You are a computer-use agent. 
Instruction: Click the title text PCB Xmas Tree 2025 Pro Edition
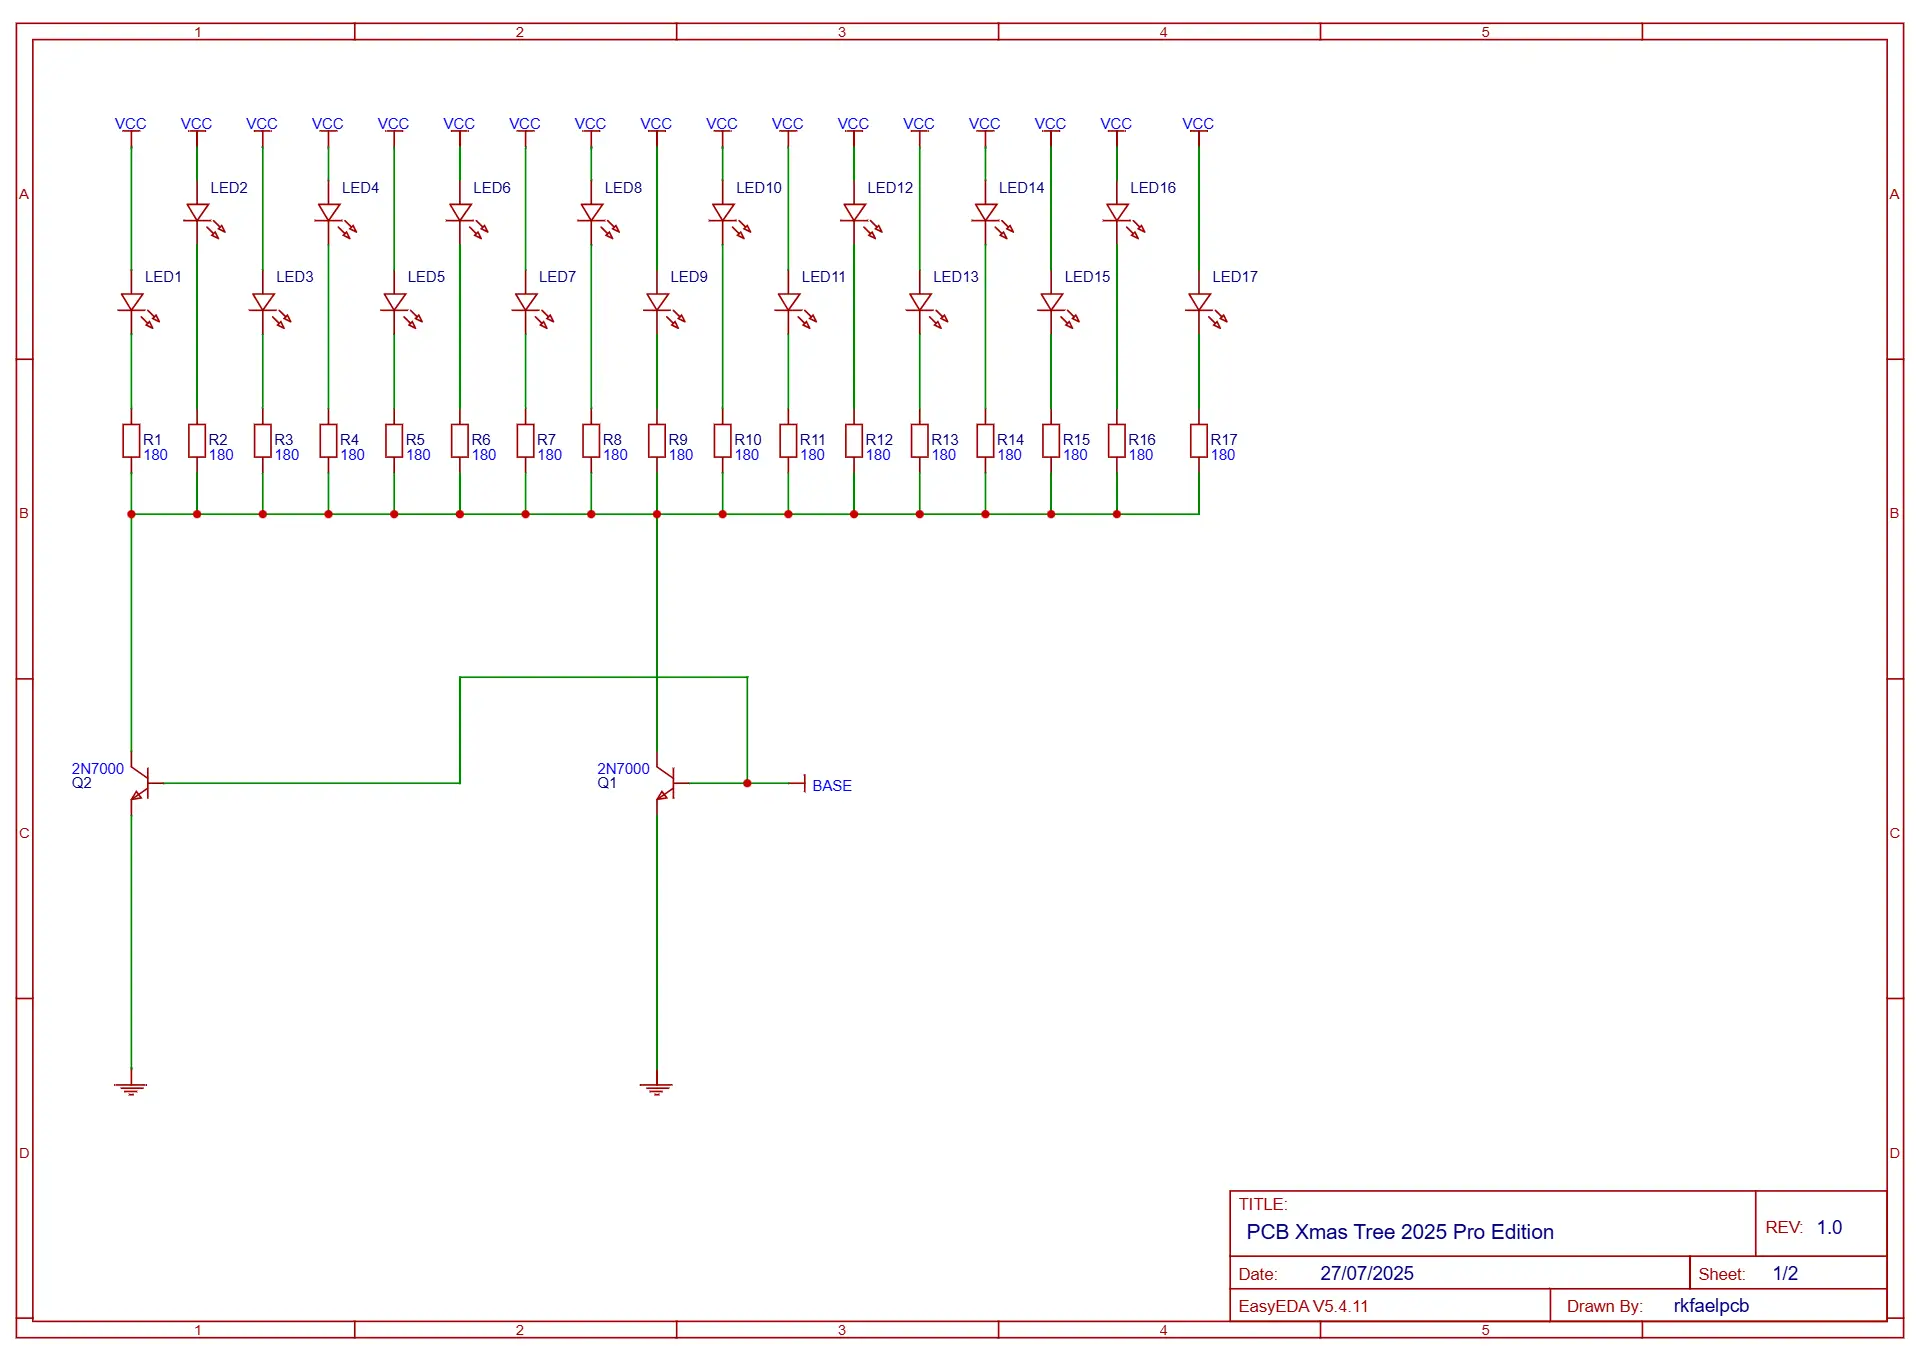tap(1400, 1232)
